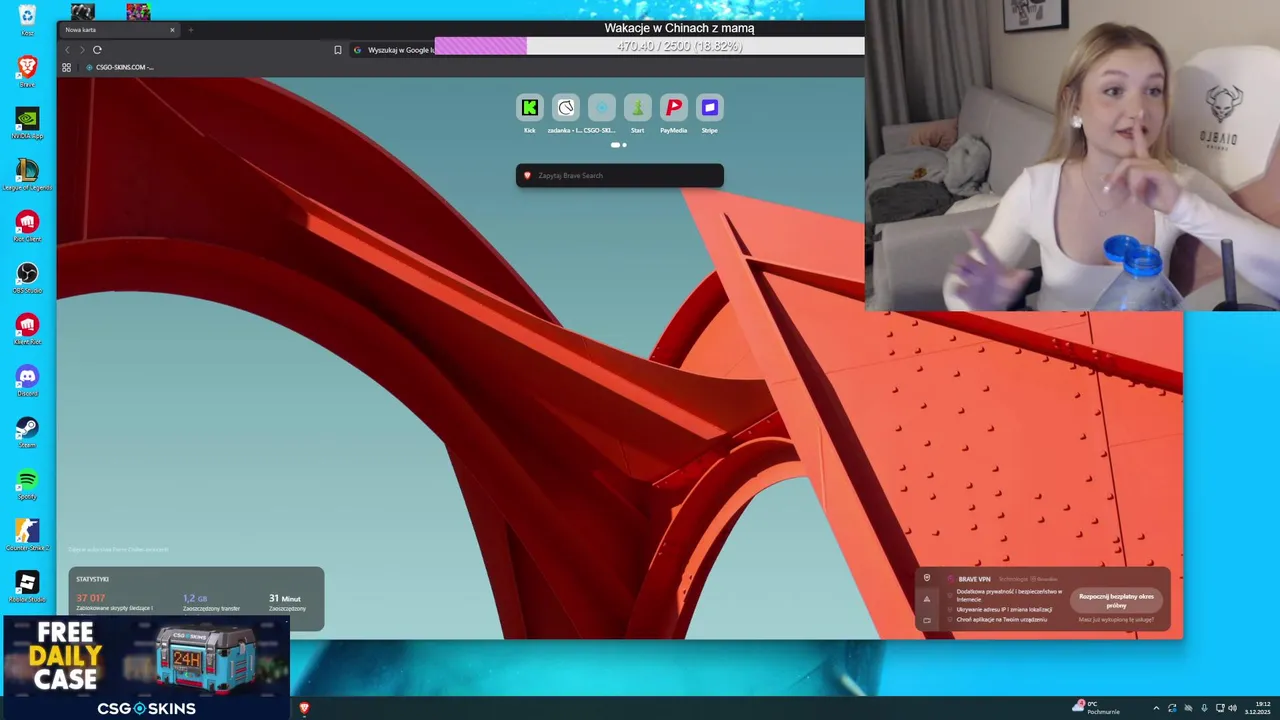Go back in Brave browser
The height and width of the screenshot is (720, 1280).
tap(67, 50)
